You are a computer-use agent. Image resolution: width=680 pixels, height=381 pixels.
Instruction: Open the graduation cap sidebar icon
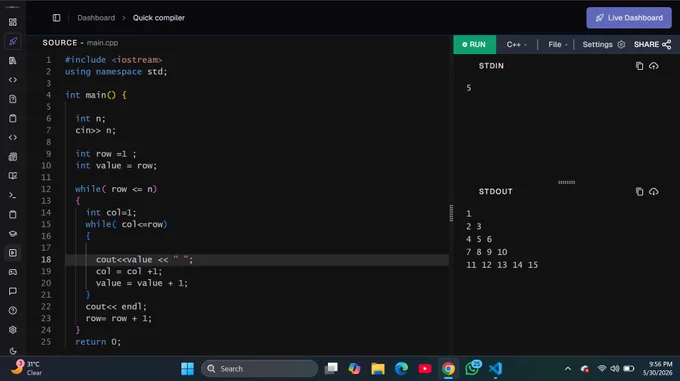(x=13, y=234)
